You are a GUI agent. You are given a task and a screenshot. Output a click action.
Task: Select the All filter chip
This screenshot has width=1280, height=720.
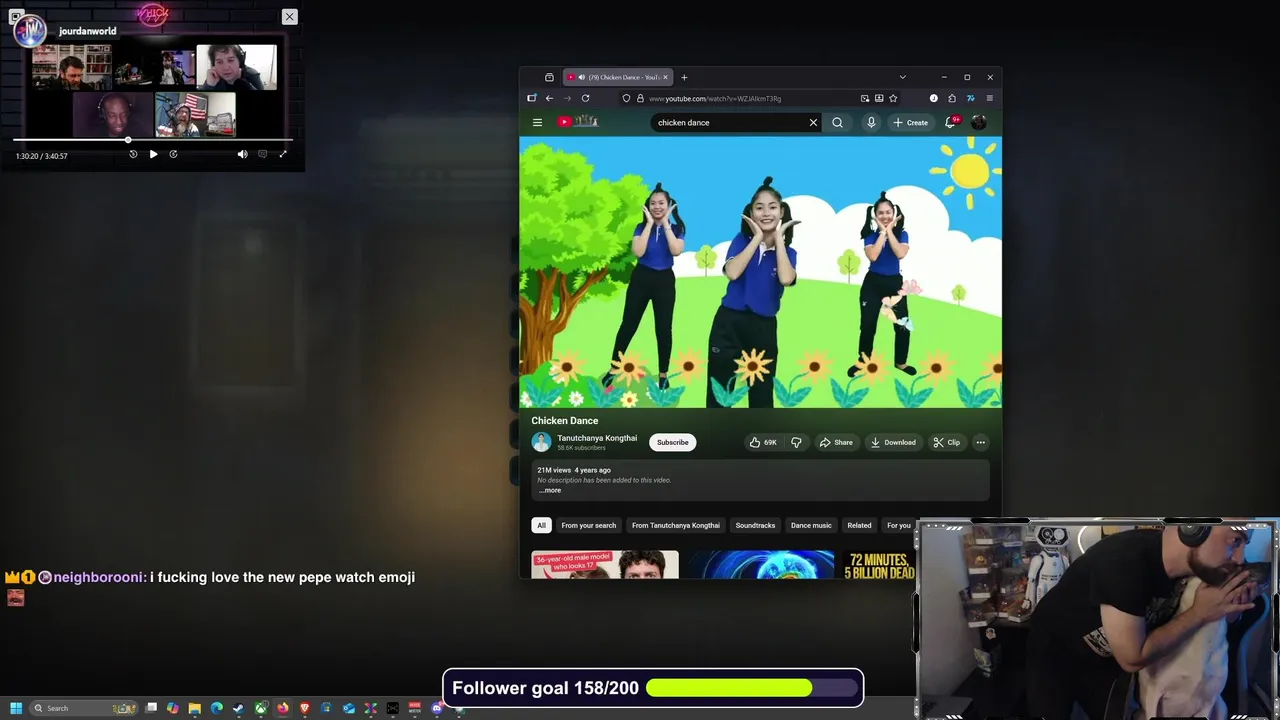click(541, 525)
